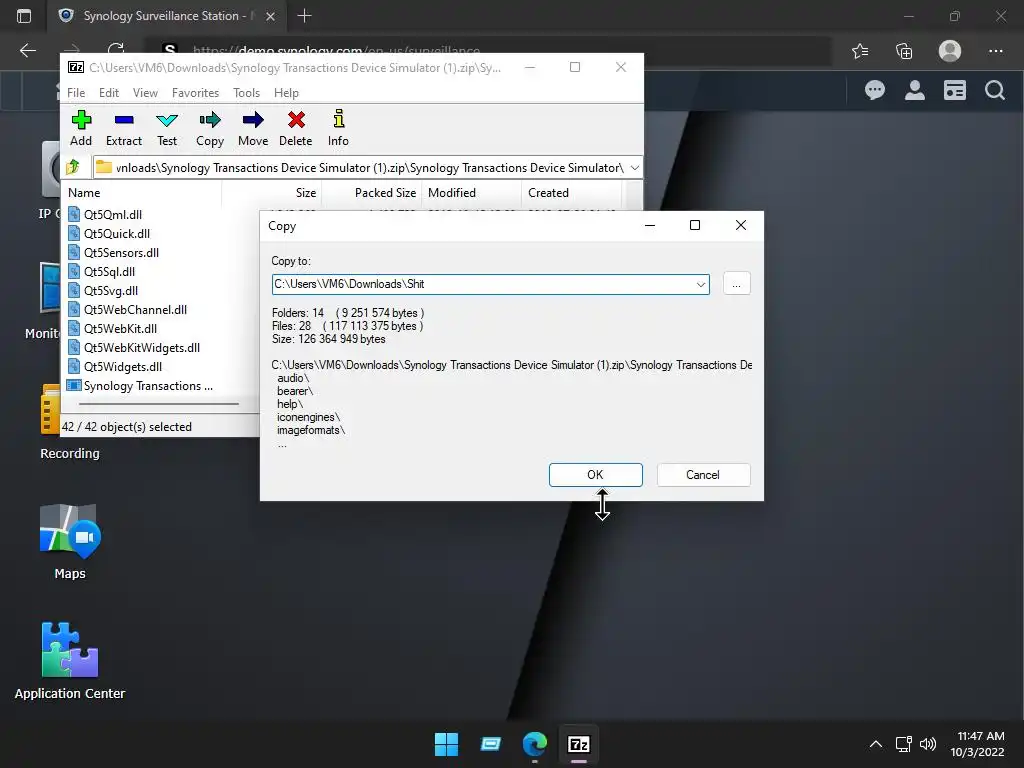This screenshot has height=768, width=1024.
Task: Select the Qt5Svg.dll file
Action: coord(111,291)
